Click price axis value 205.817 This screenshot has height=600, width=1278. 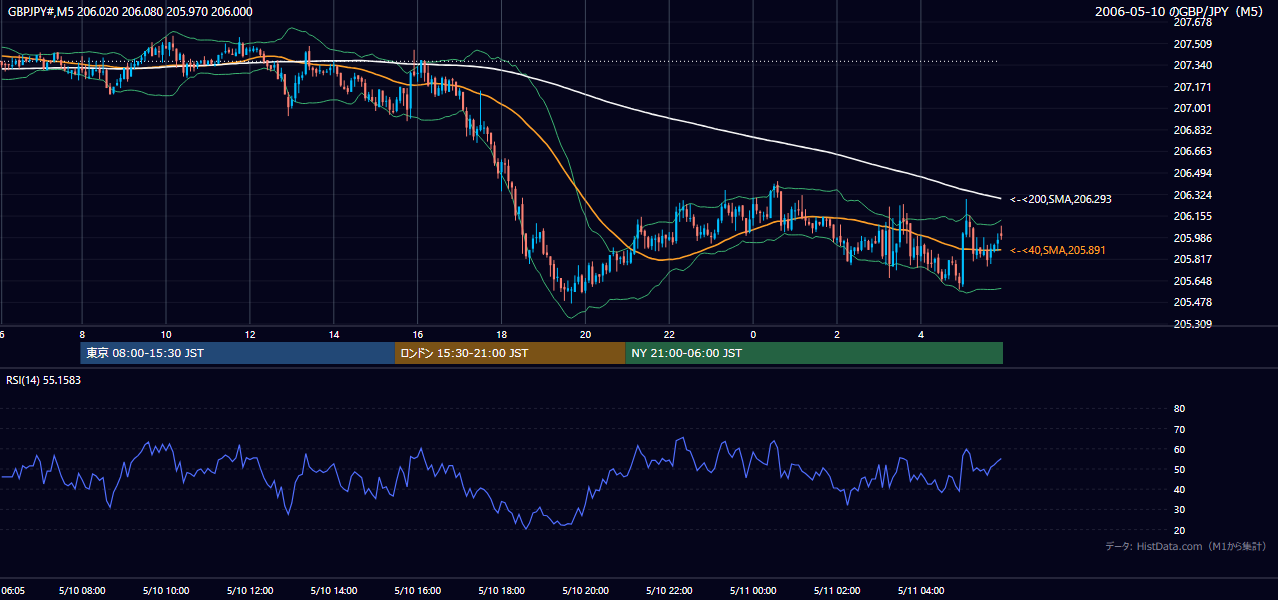click(x=1193, y=259)
